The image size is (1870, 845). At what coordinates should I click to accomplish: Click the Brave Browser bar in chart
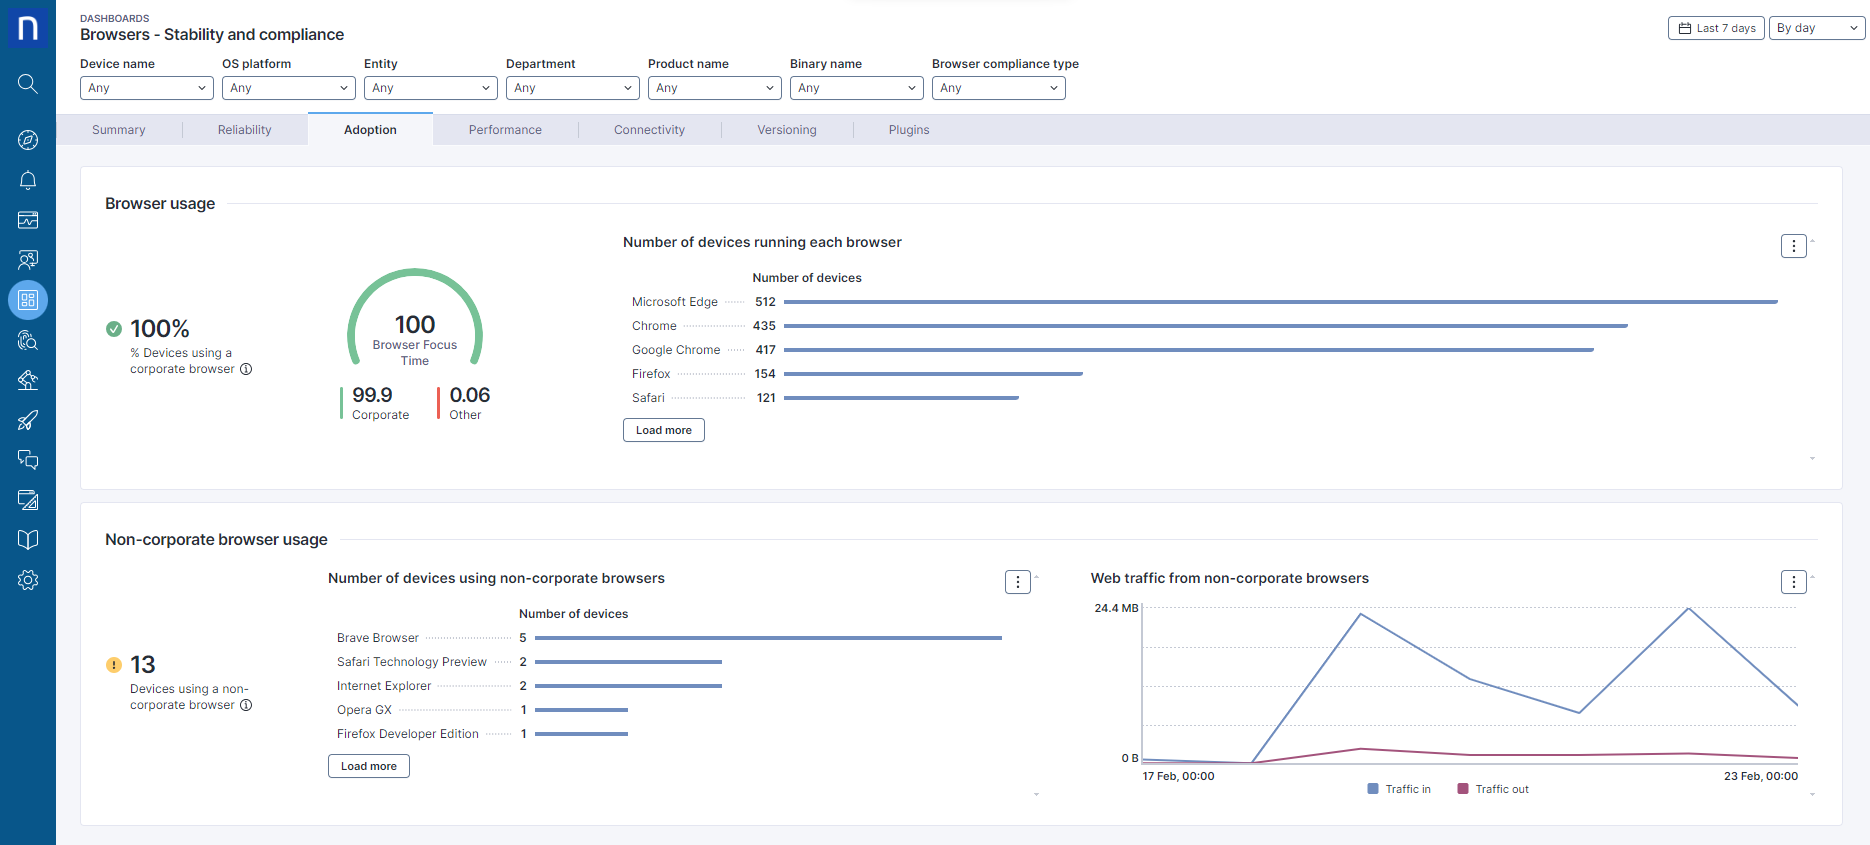[768, 638]
